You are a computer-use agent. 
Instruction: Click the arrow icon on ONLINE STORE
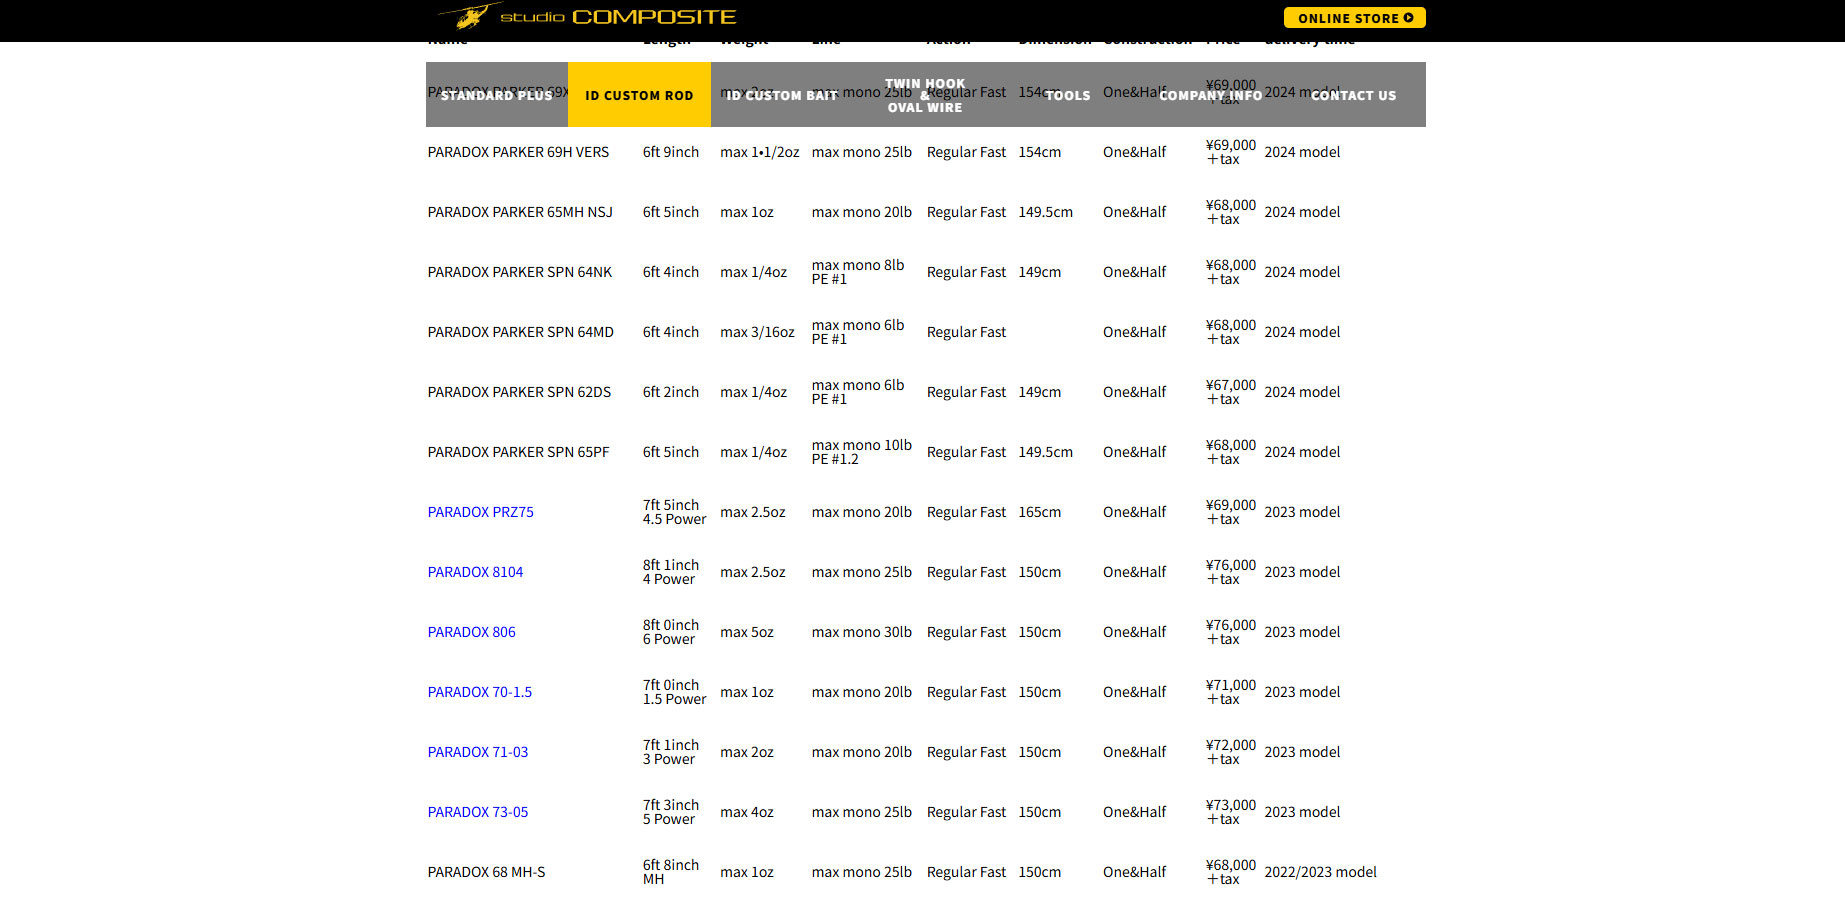pyautogui.click(x=1409, y=18)
